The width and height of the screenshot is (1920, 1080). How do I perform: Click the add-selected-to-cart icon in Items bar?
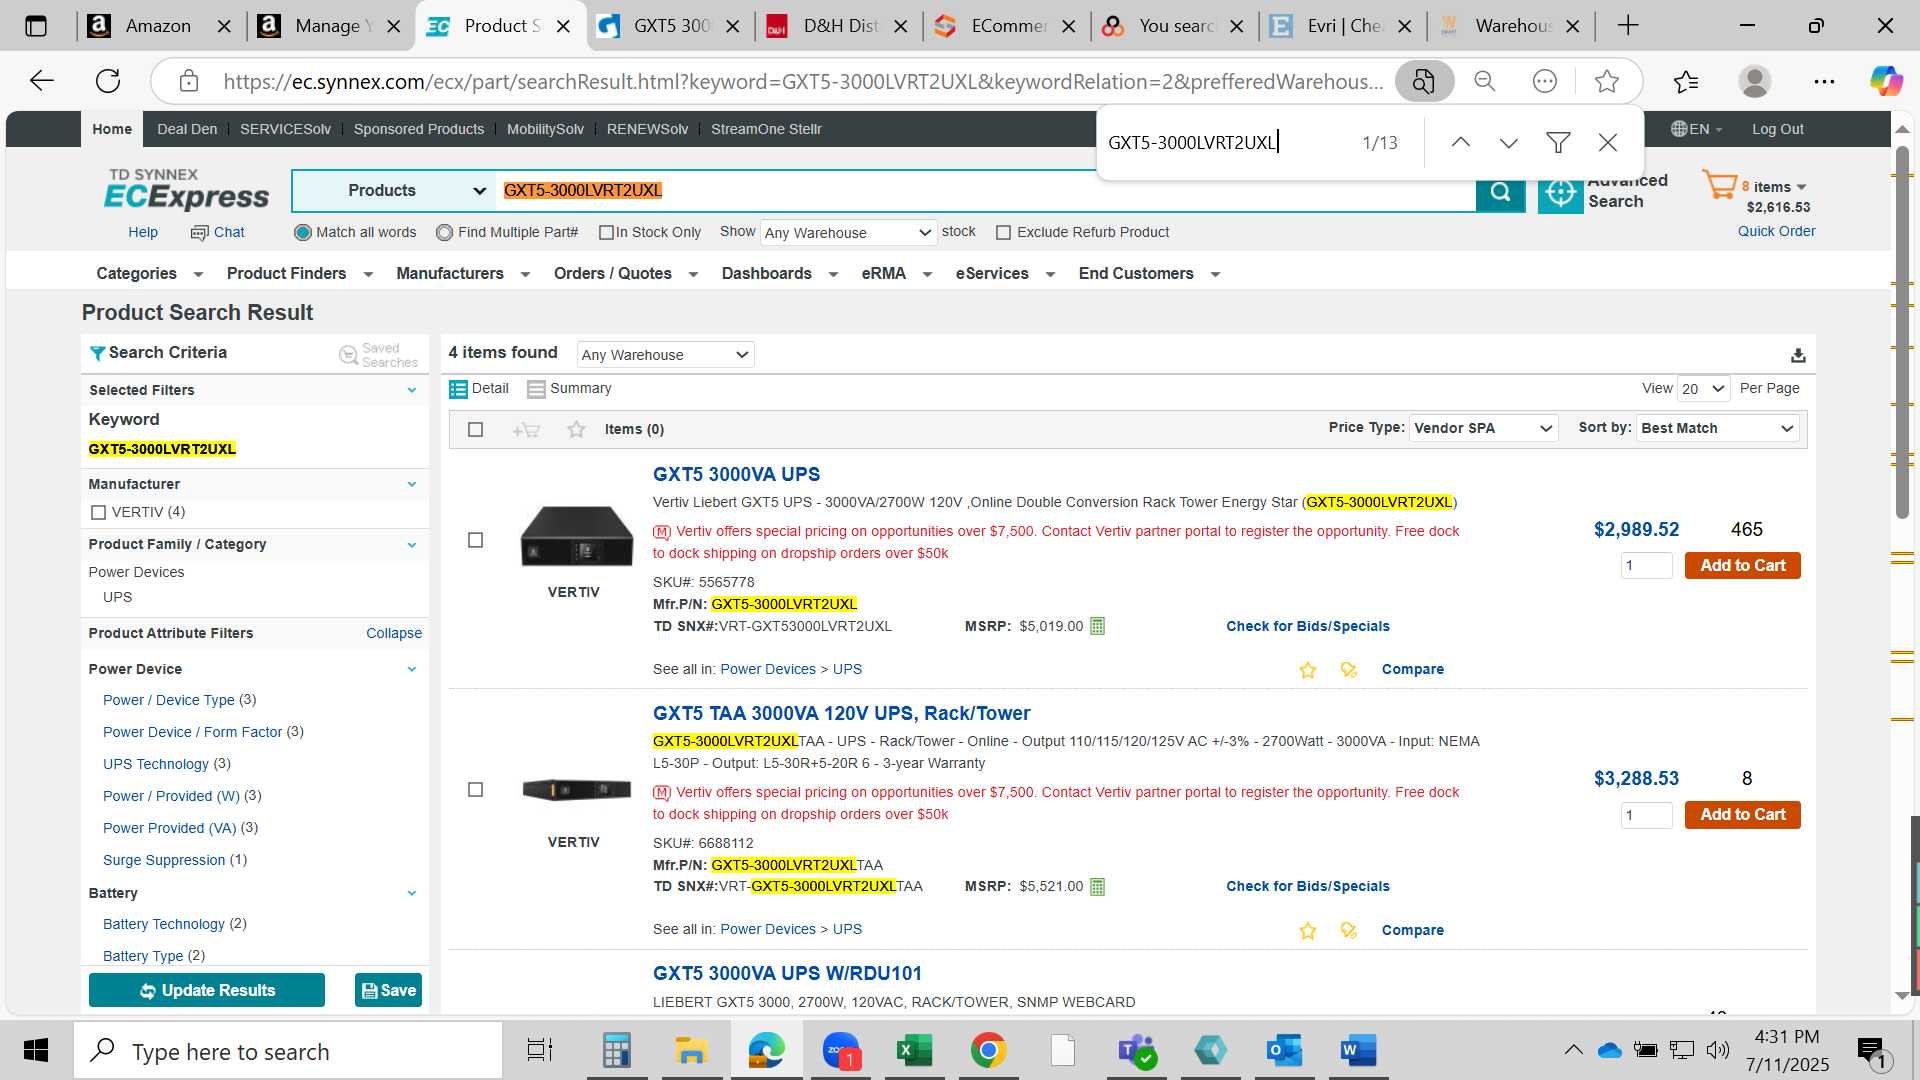tap(526, 430)
